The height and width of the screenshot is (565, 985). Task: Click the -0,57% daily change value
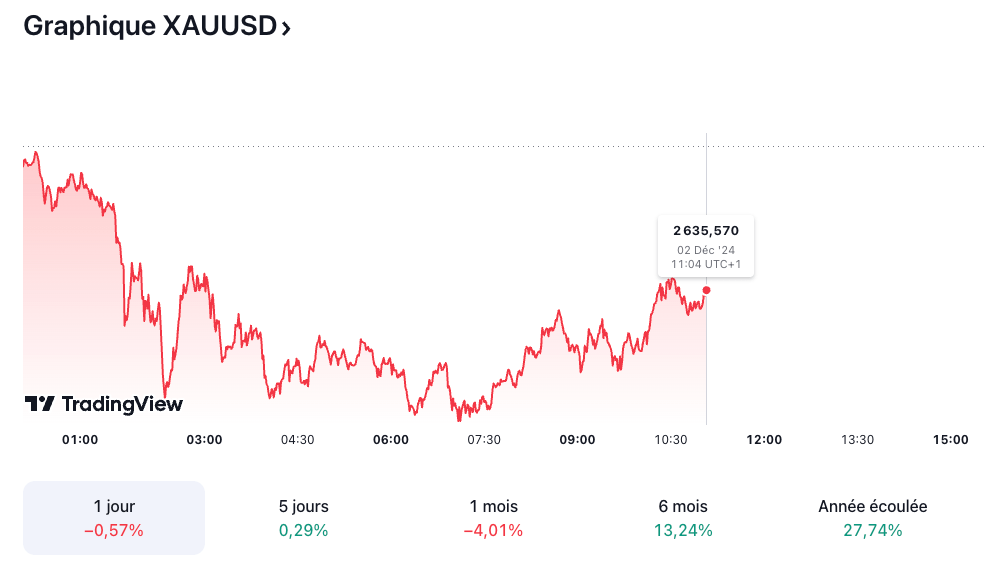(113, 530)
